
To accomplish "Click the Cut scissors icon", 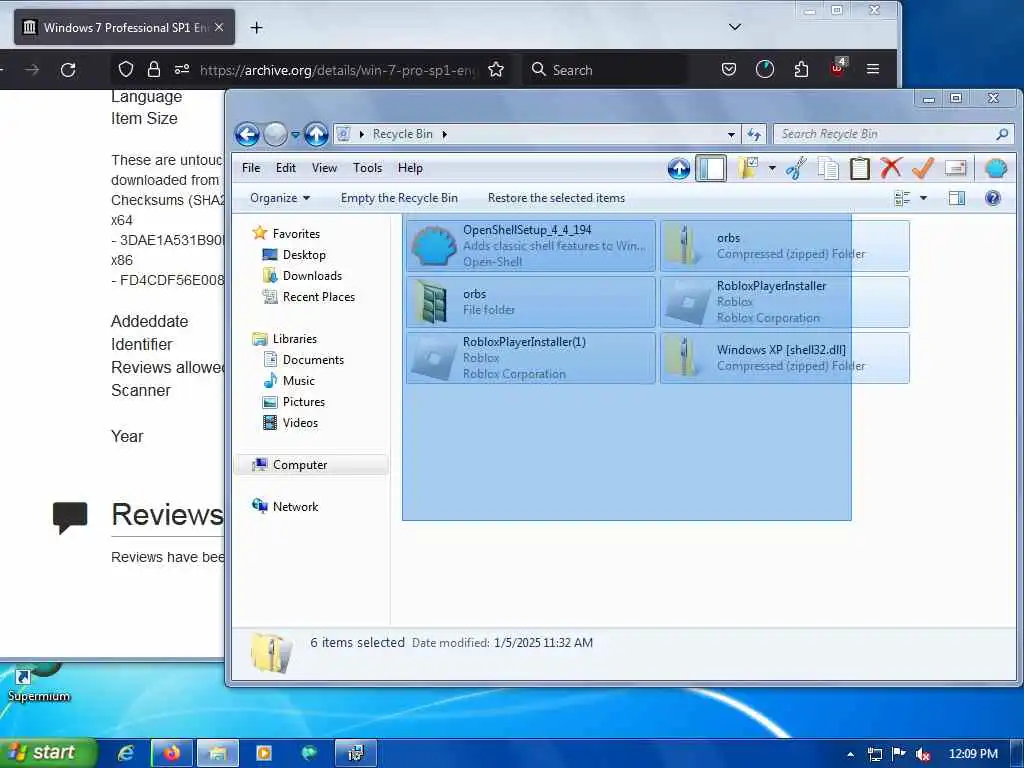I will click(x=797, y=168).
